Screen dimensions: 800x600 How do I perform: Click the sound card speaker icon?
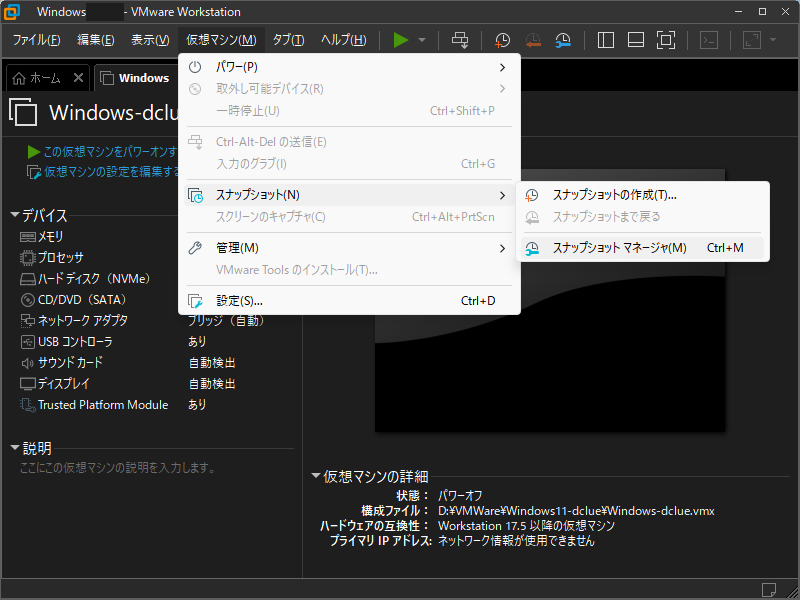(x=28, y=363)
